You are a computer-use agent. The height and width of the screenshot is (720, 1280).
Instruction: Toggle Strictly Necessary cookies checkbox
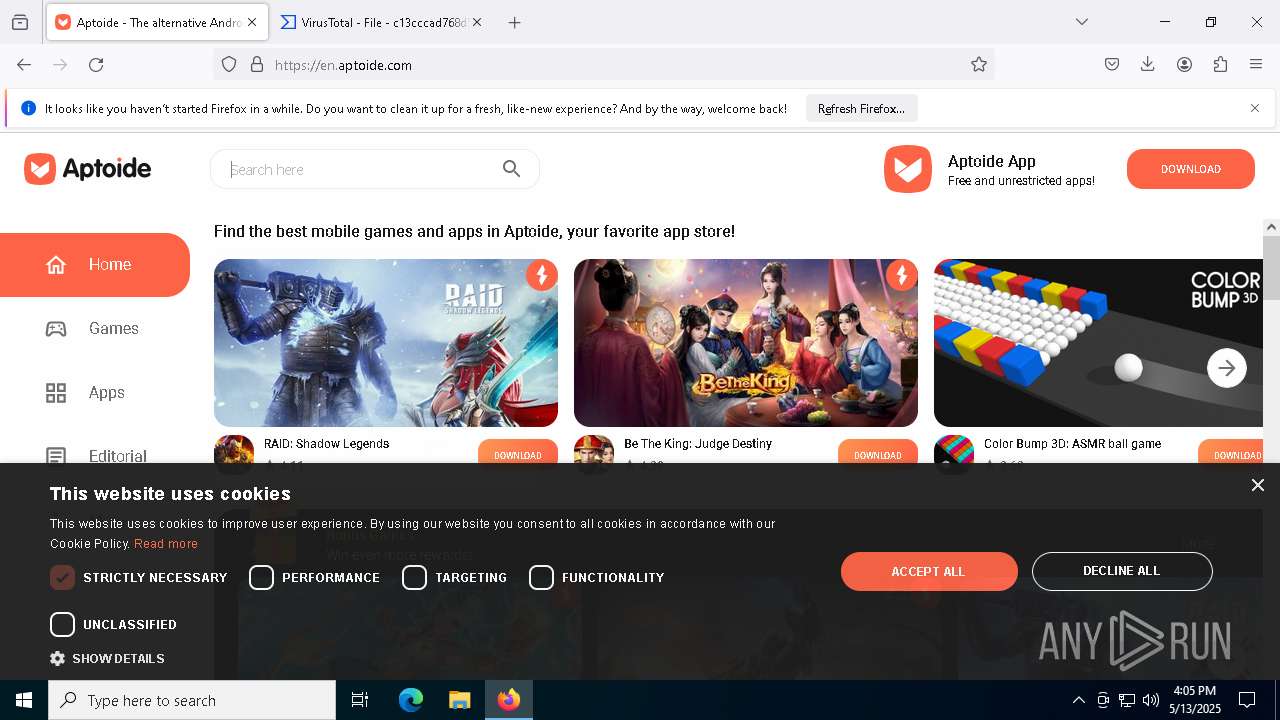click(x=62, y=578)
